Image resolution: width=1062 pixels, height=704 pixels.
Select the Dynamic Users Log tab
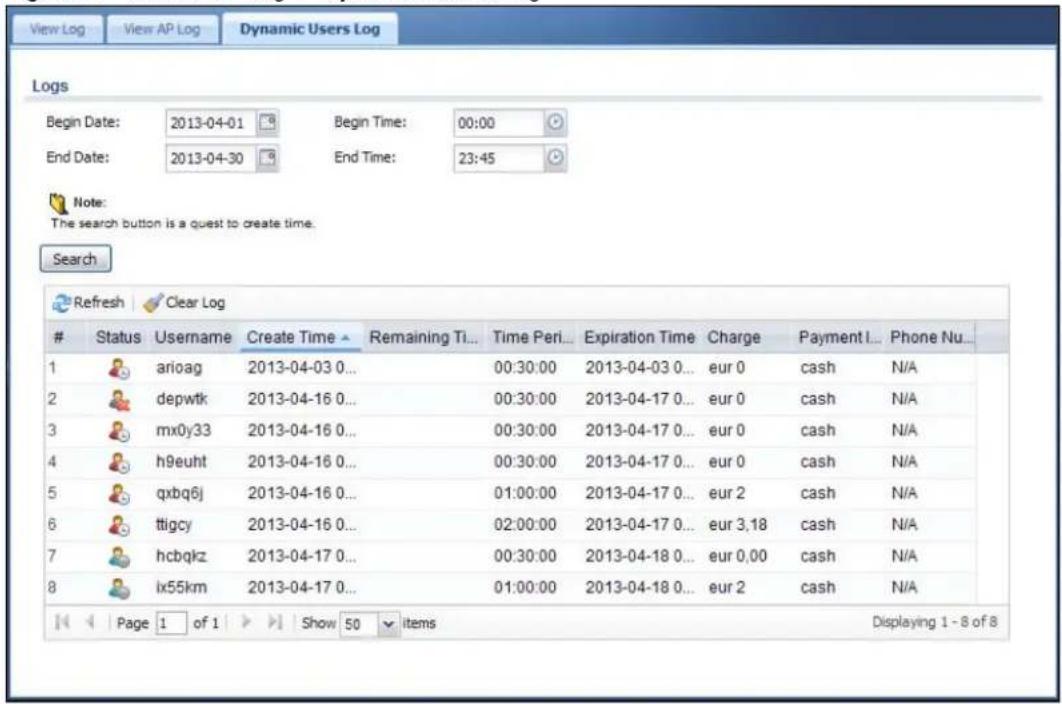[x=310, y=29]
